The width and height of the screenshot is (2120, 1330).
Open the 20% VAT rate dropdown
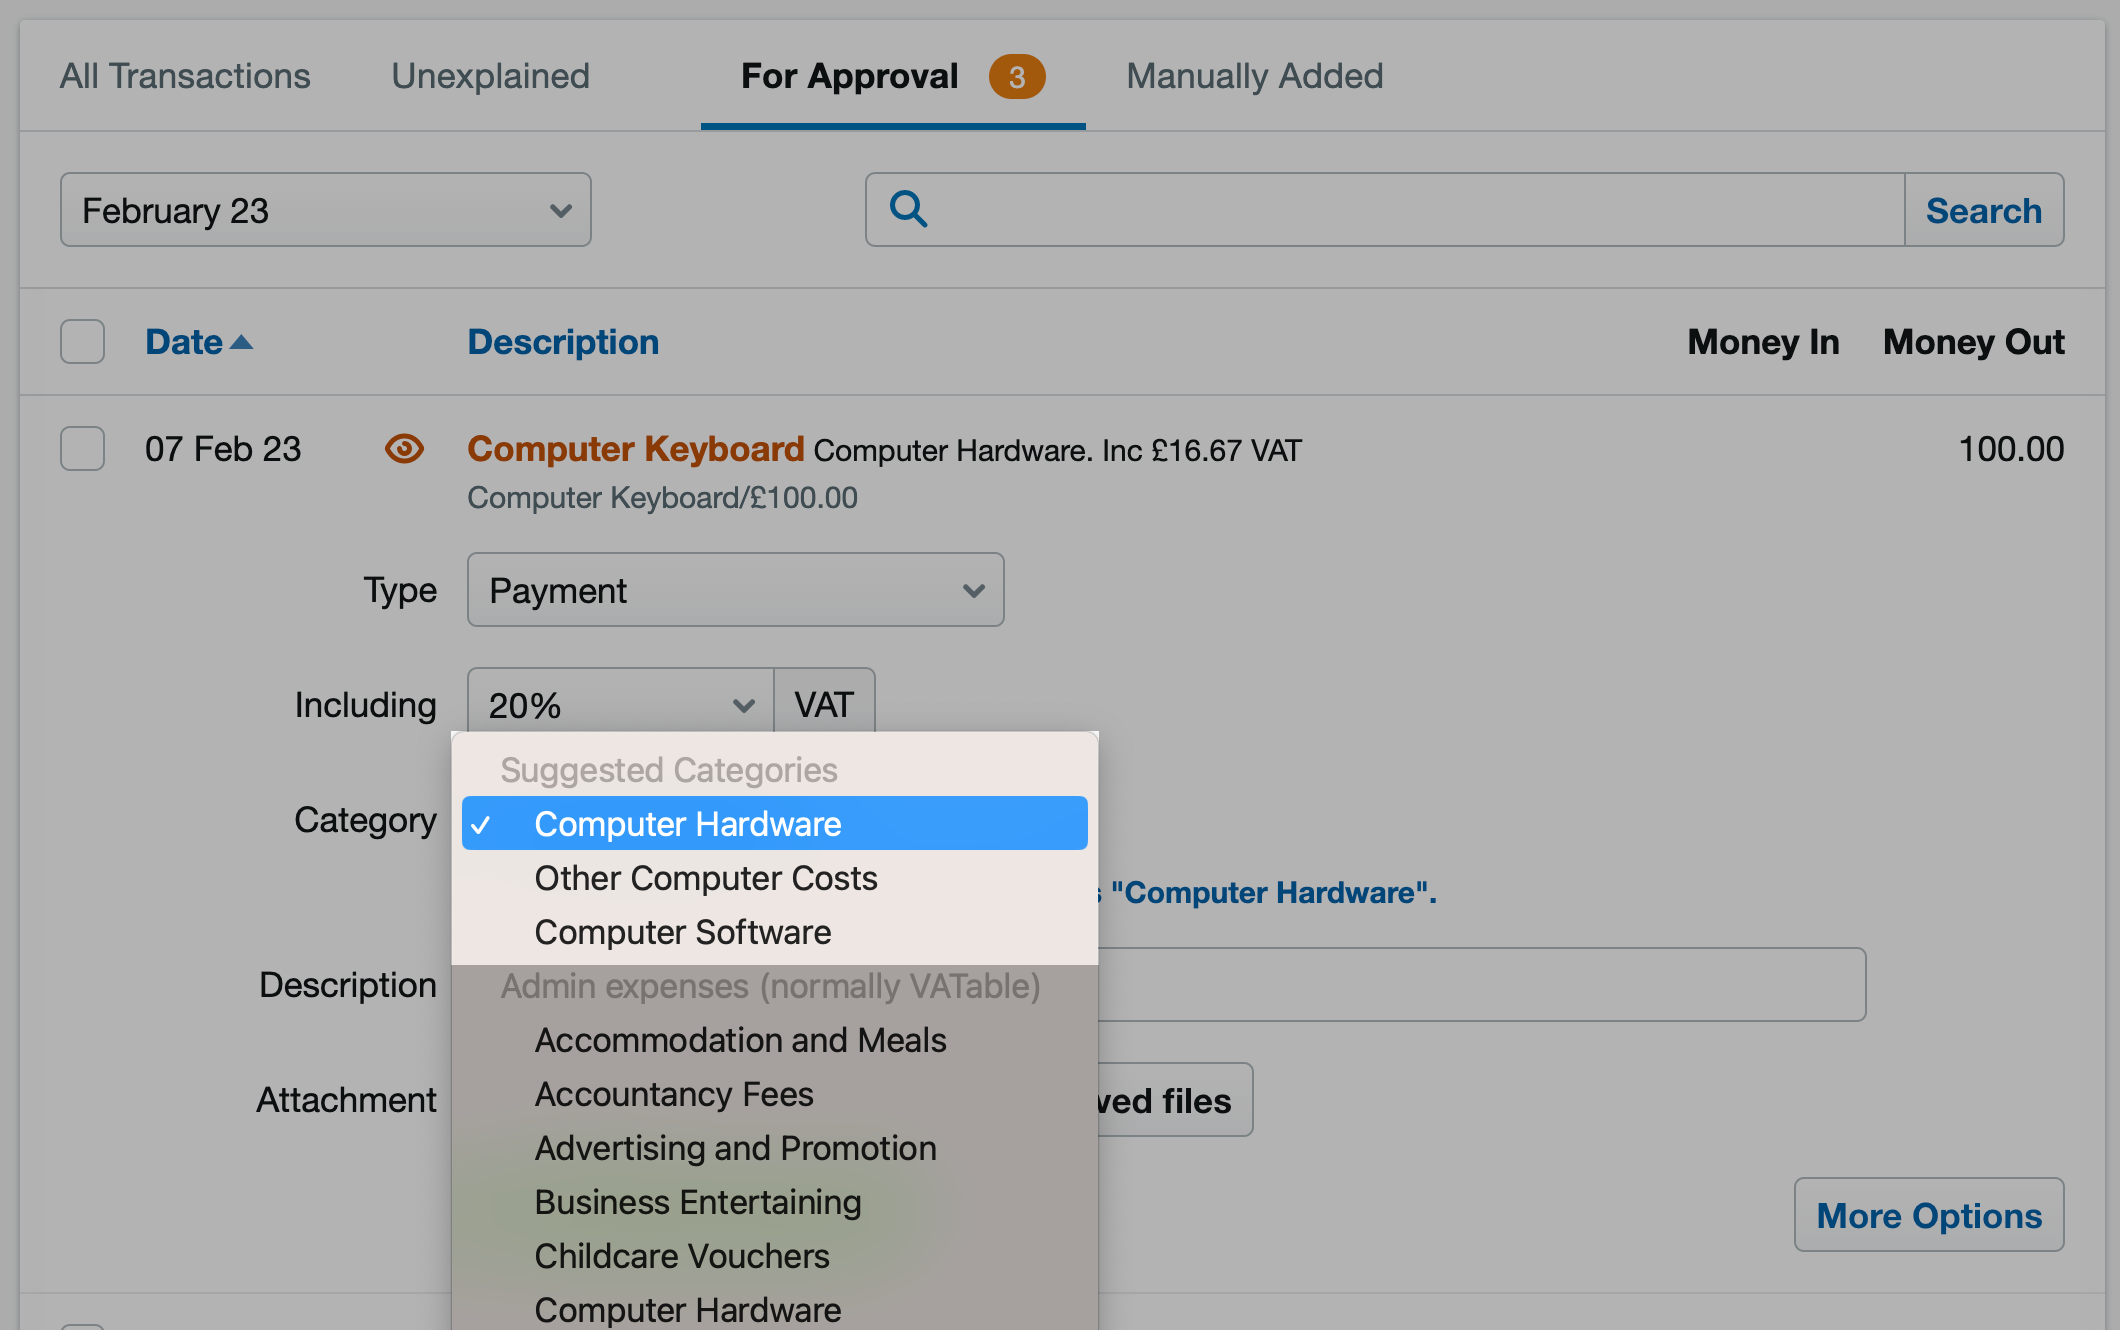621,705
